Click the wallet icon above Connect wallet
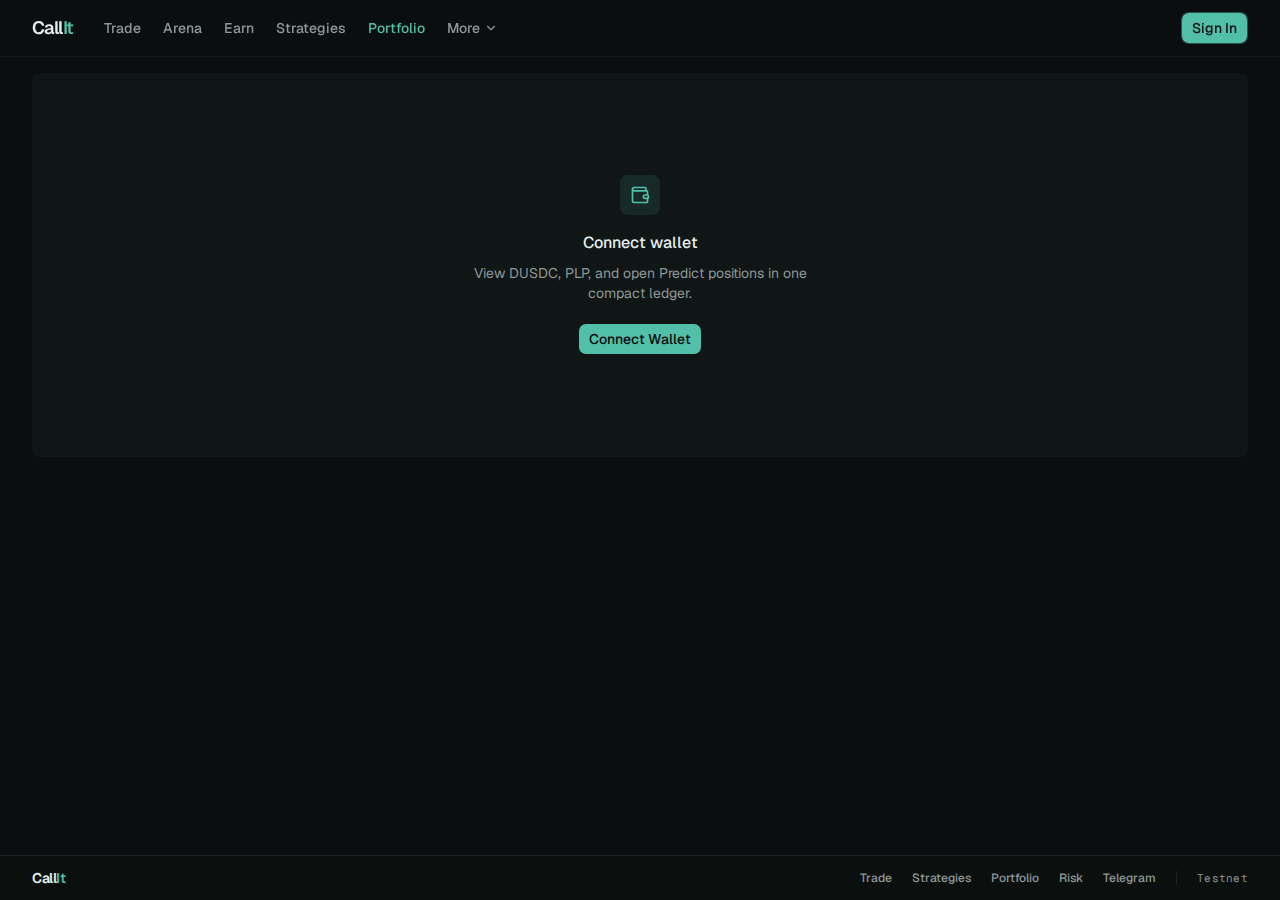The image size is (1280, 900). click(x=640, y=195)
